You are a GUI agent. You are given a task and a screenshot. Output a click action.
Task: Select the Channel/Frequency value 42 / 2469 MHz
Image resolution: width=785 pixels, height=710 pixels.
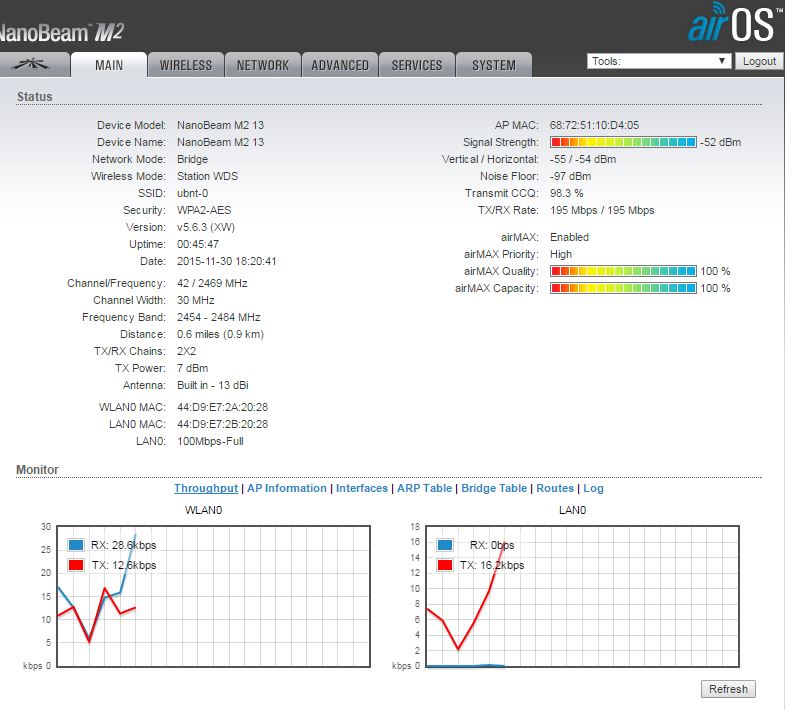212,283
